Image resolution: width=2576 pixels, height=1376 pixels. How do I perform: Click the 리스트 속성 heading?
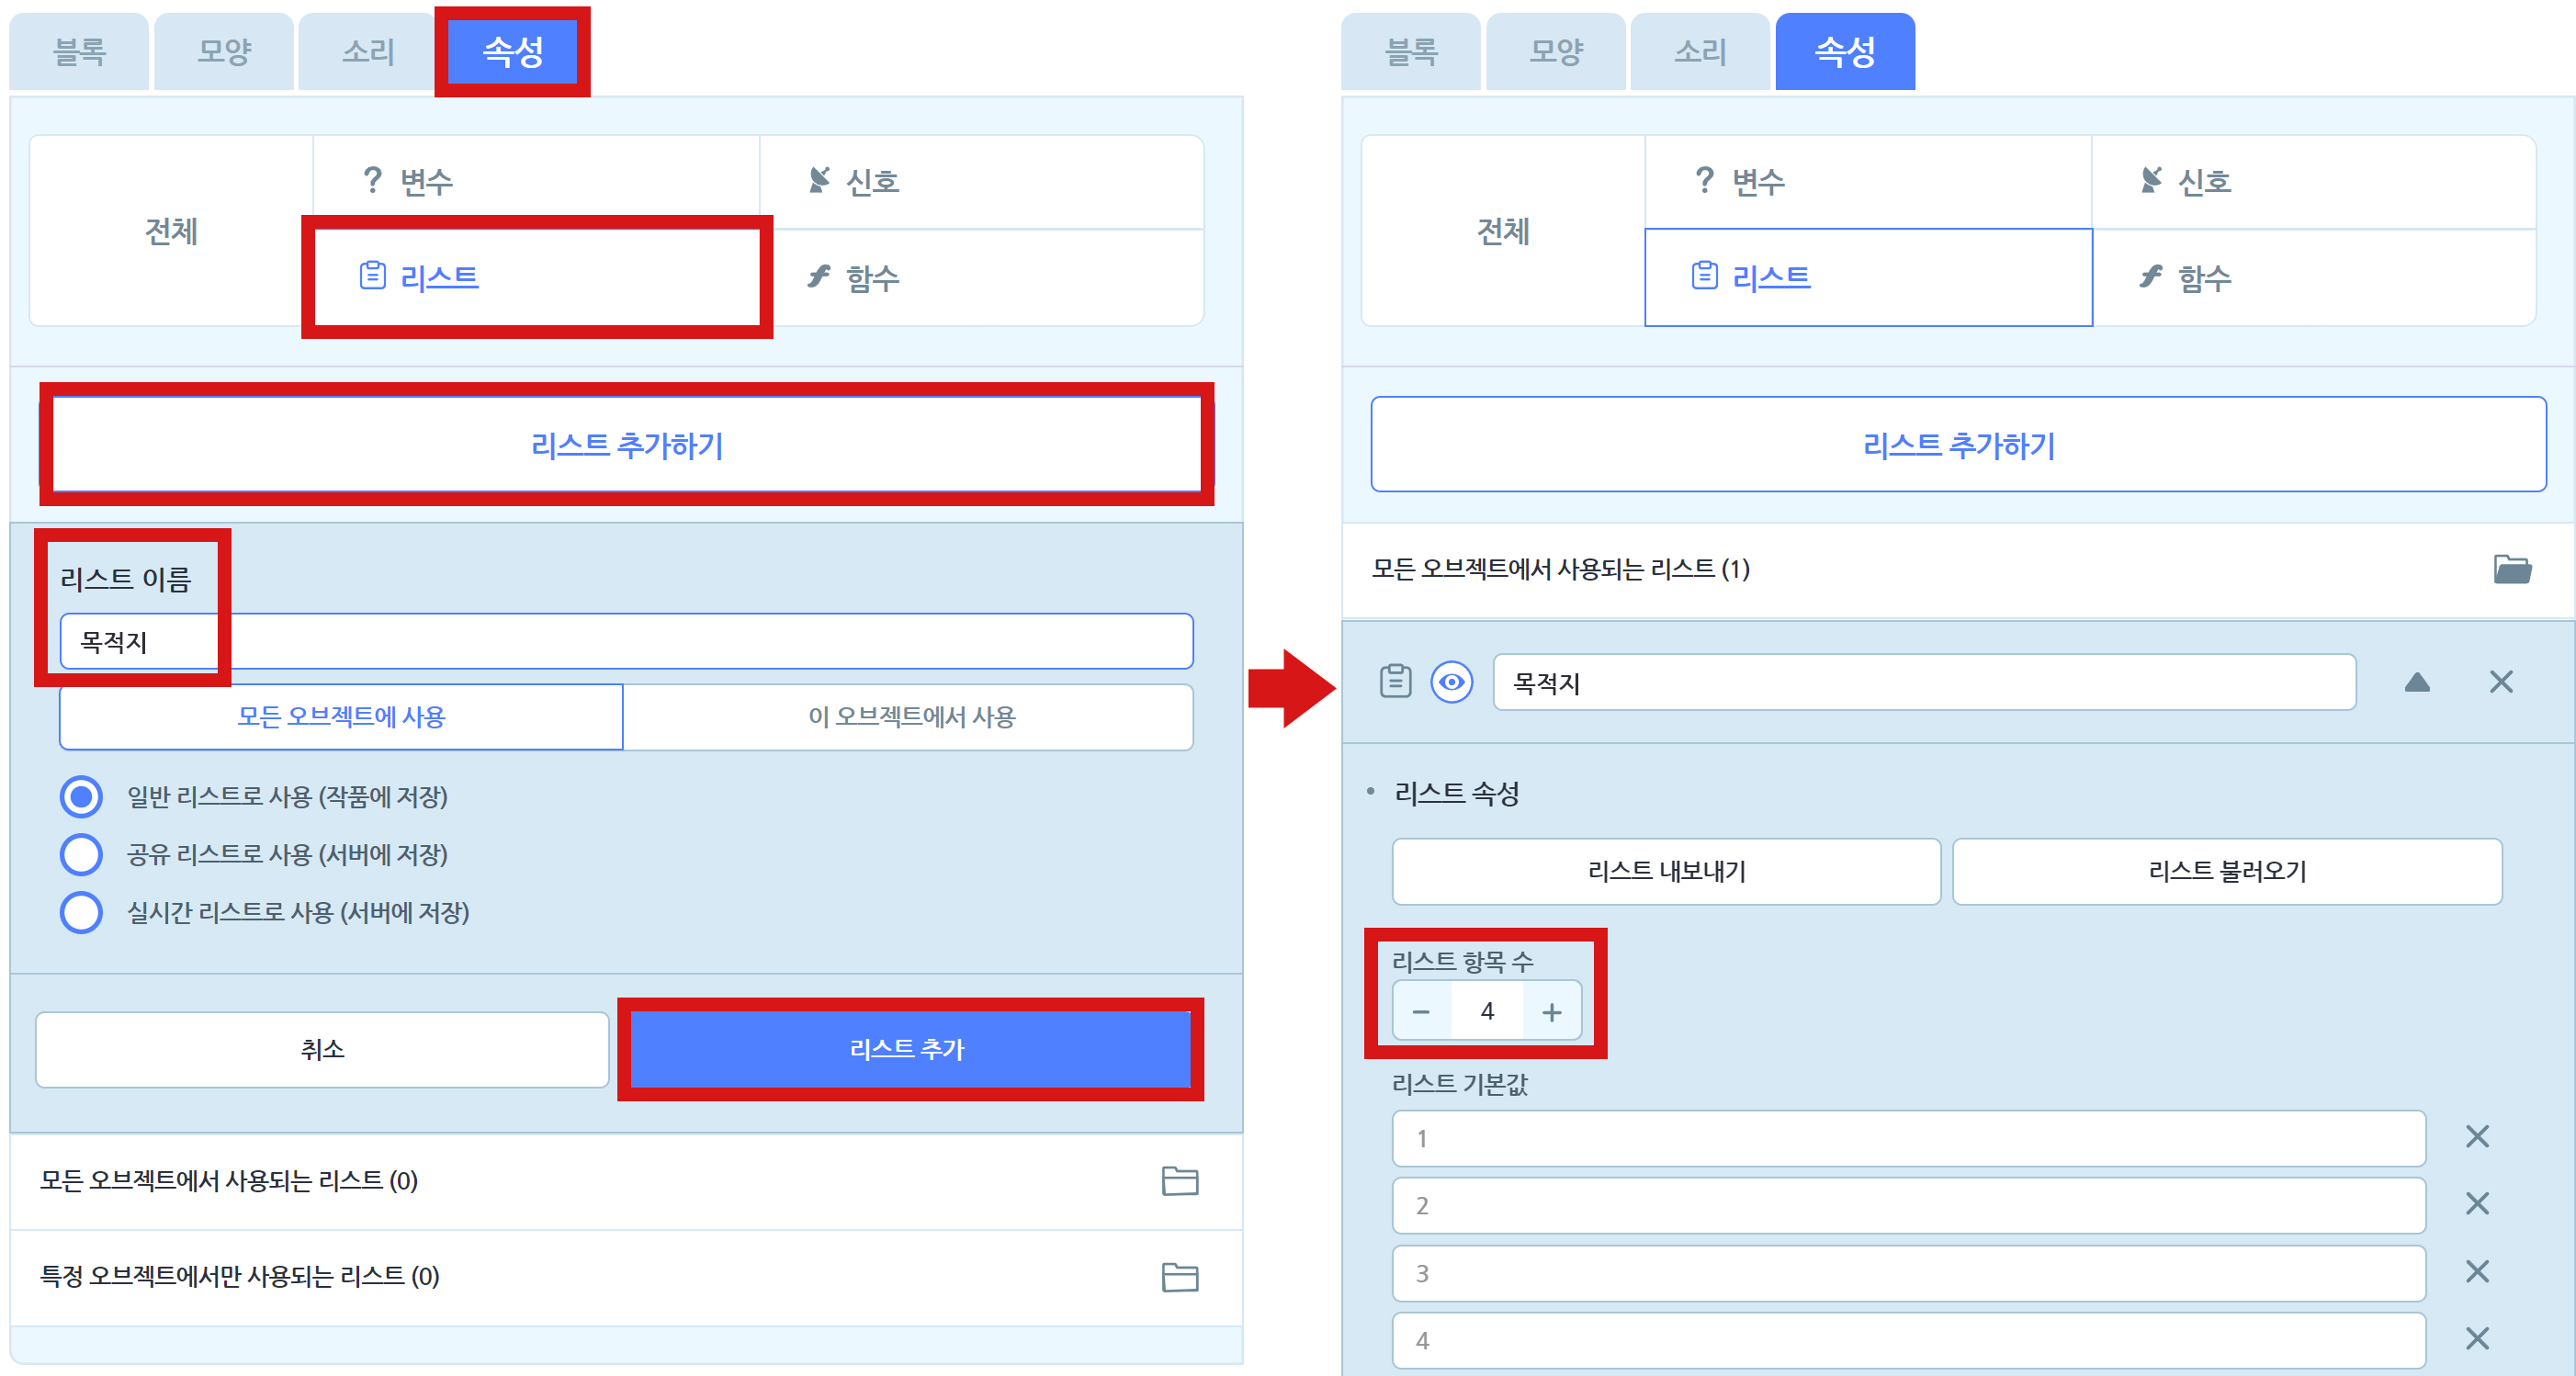pos(1457,794)
